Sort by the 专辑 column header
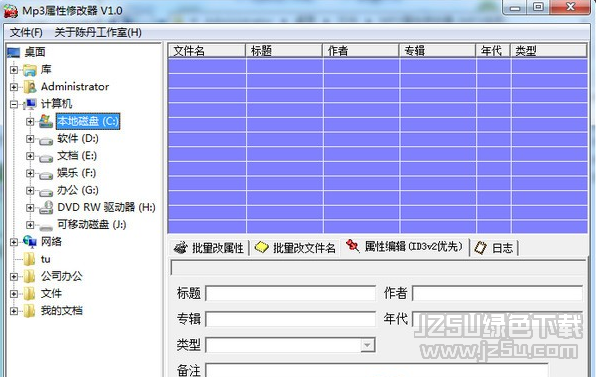Image resolution: width=596 pixels, height=377 pixels. (x=437, y=51)
